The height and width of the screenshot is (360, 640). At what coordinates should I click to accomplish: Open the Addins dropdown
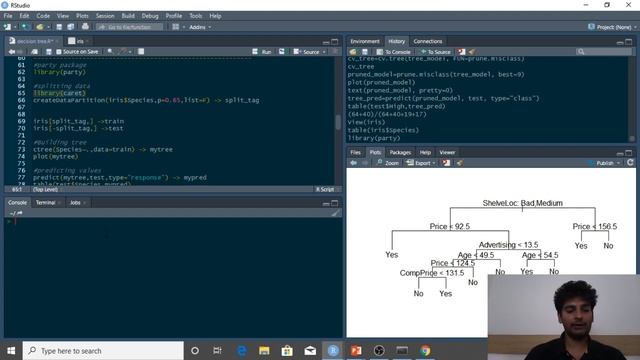pyautogui.click(x=200, y=27)
